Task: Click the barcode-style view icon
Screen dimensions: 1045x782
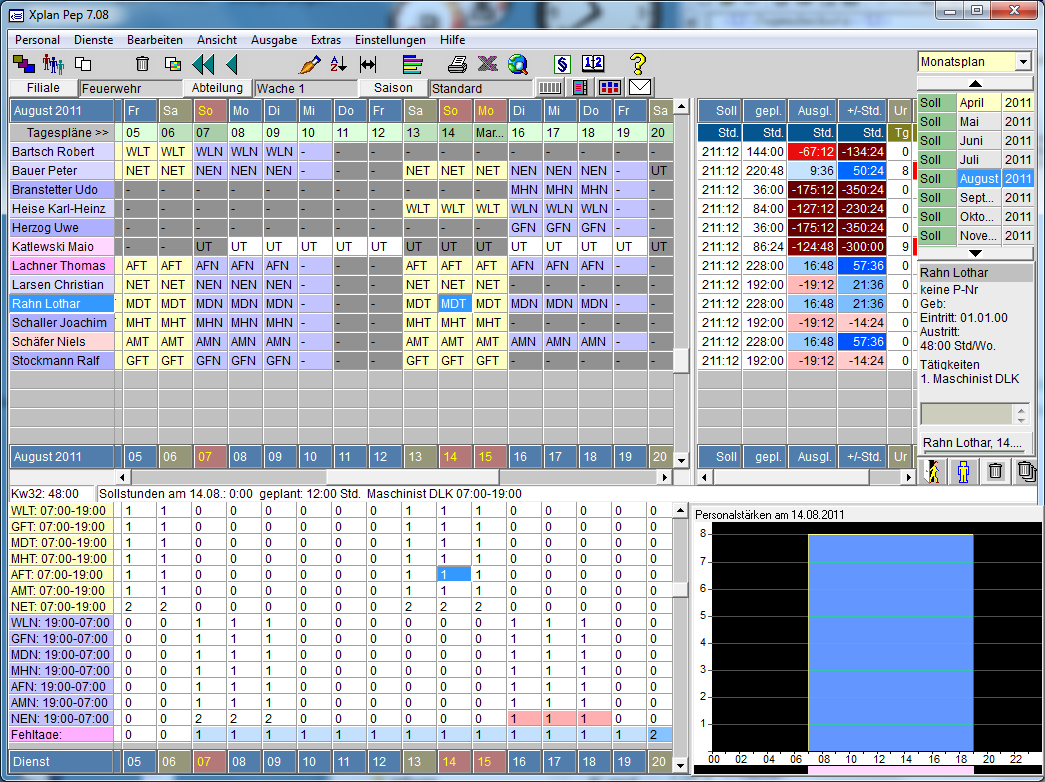Action: [550, 87]
